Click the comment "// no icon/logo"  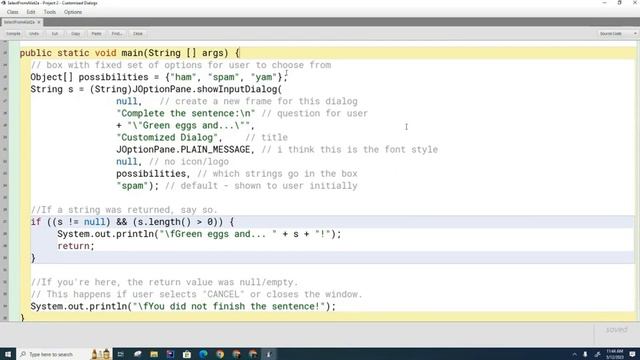(189, 162)
